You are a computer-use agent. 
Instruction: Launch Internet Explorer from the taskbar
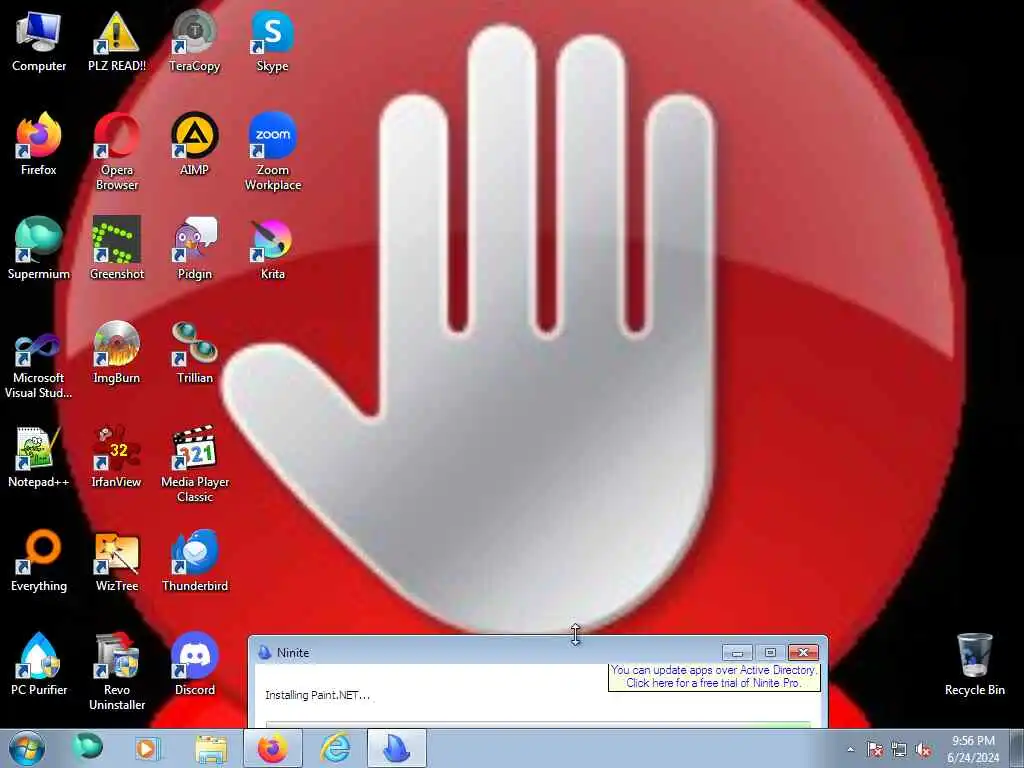pos(335,748)
